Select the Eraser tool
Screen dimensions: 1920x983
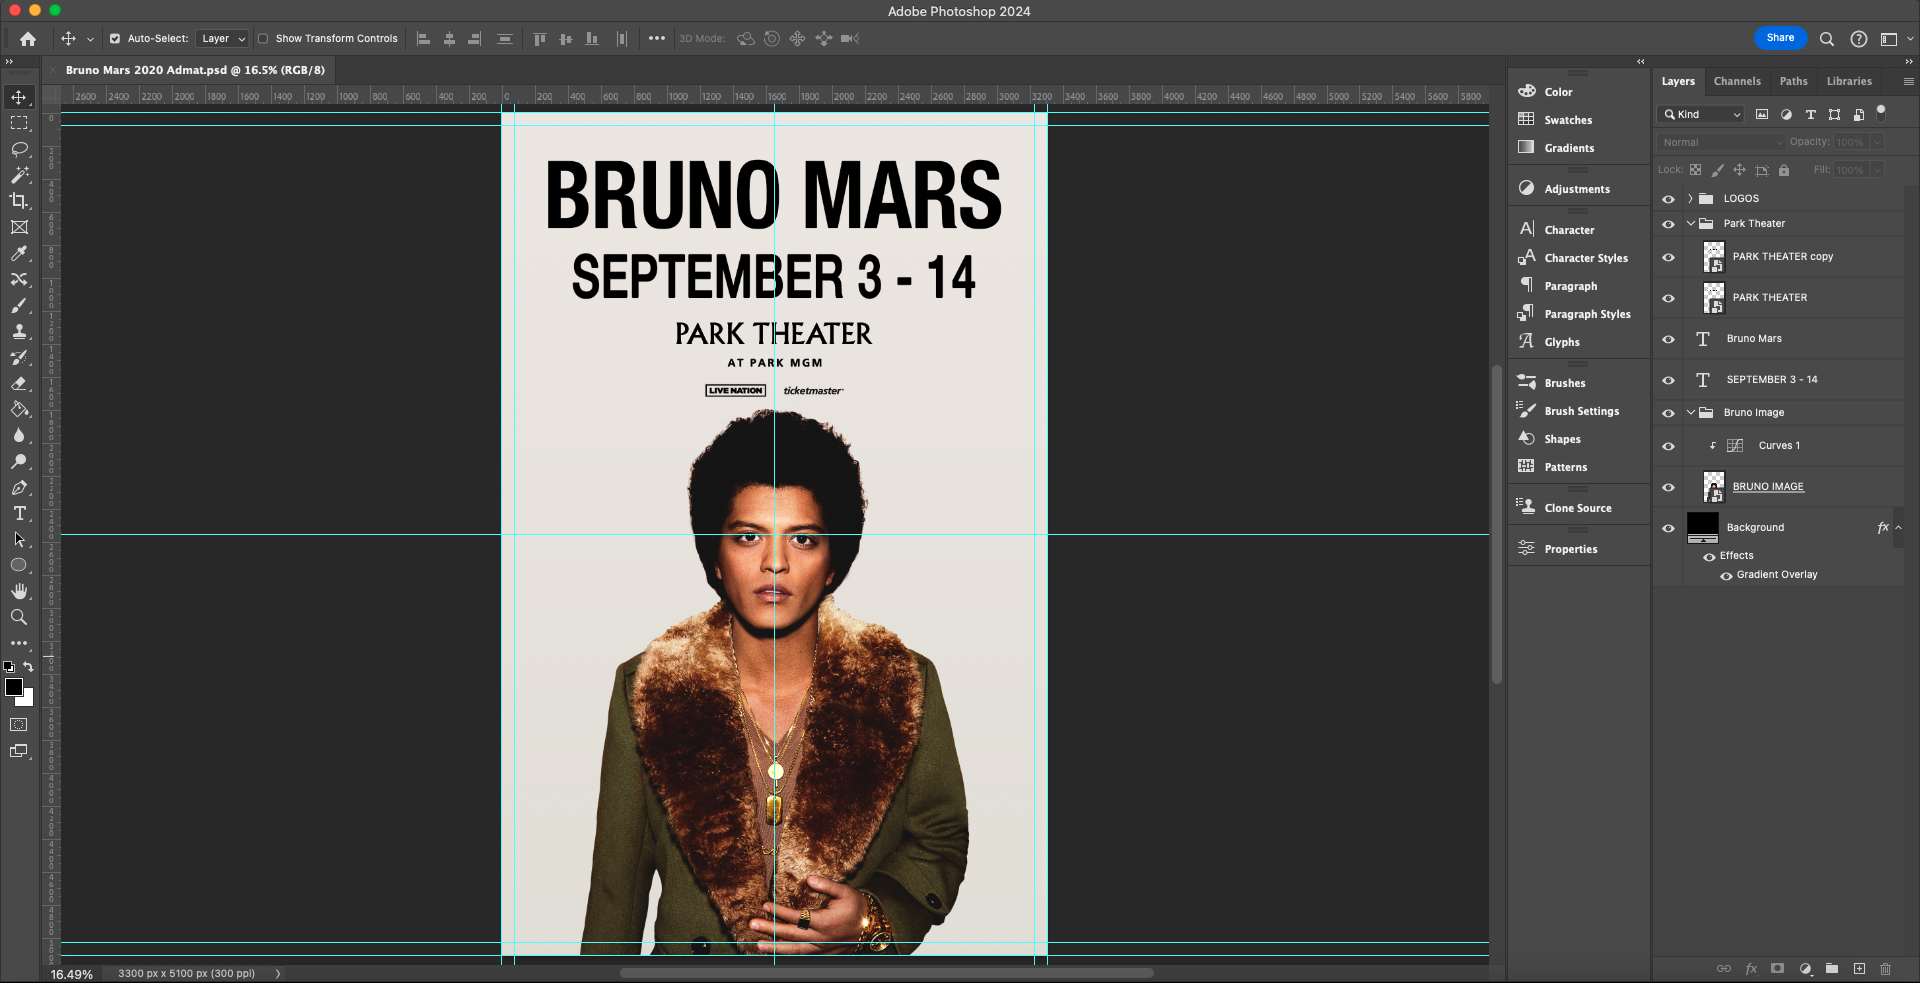pyautogui.click(x=19, y=383)
